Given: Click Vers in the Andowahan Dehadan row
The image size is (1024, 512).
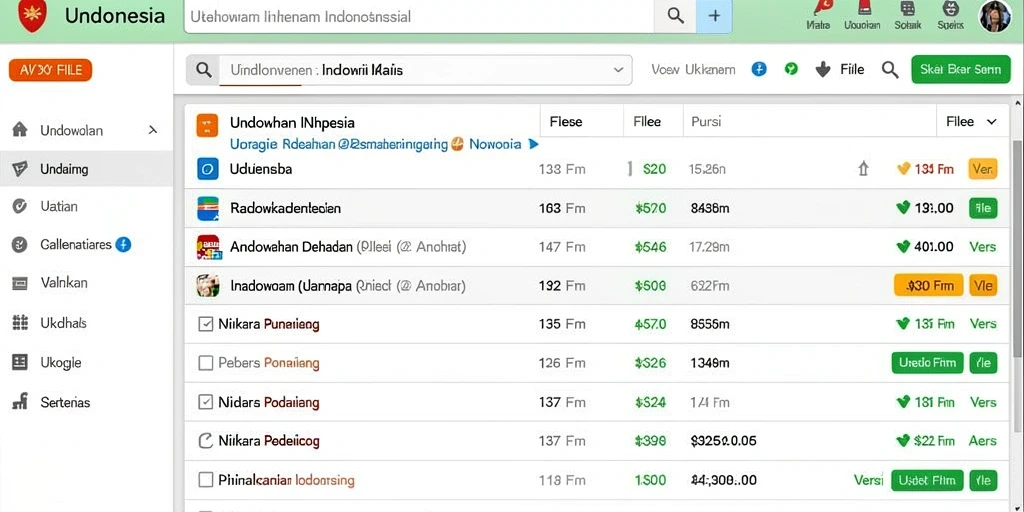Looking at the screenshot, I should 983,247.
